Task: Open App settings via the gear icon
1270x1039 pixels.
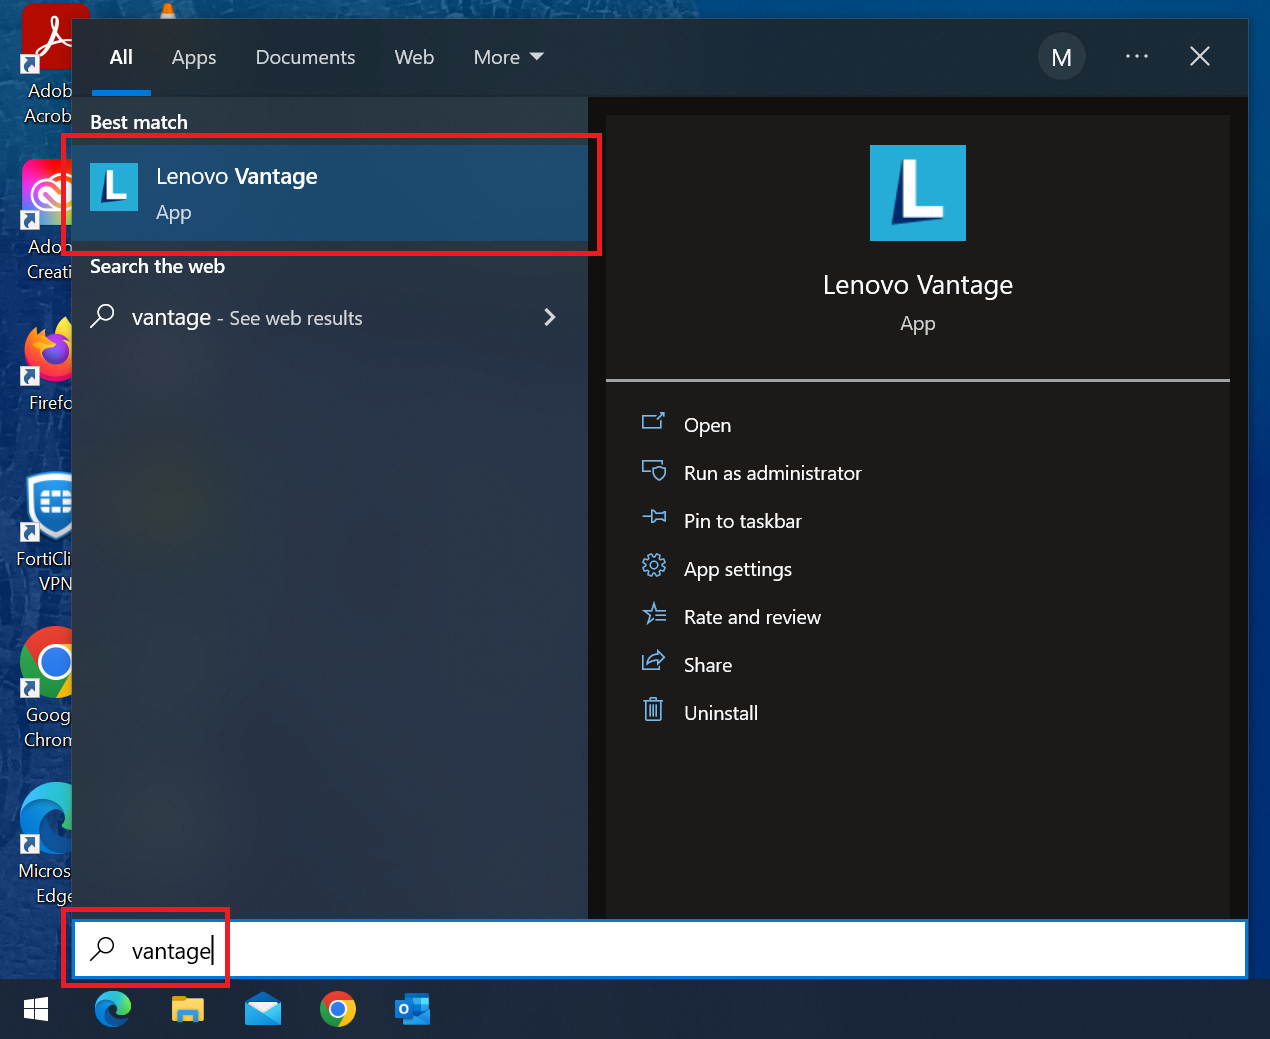Action: click(654, 566)
